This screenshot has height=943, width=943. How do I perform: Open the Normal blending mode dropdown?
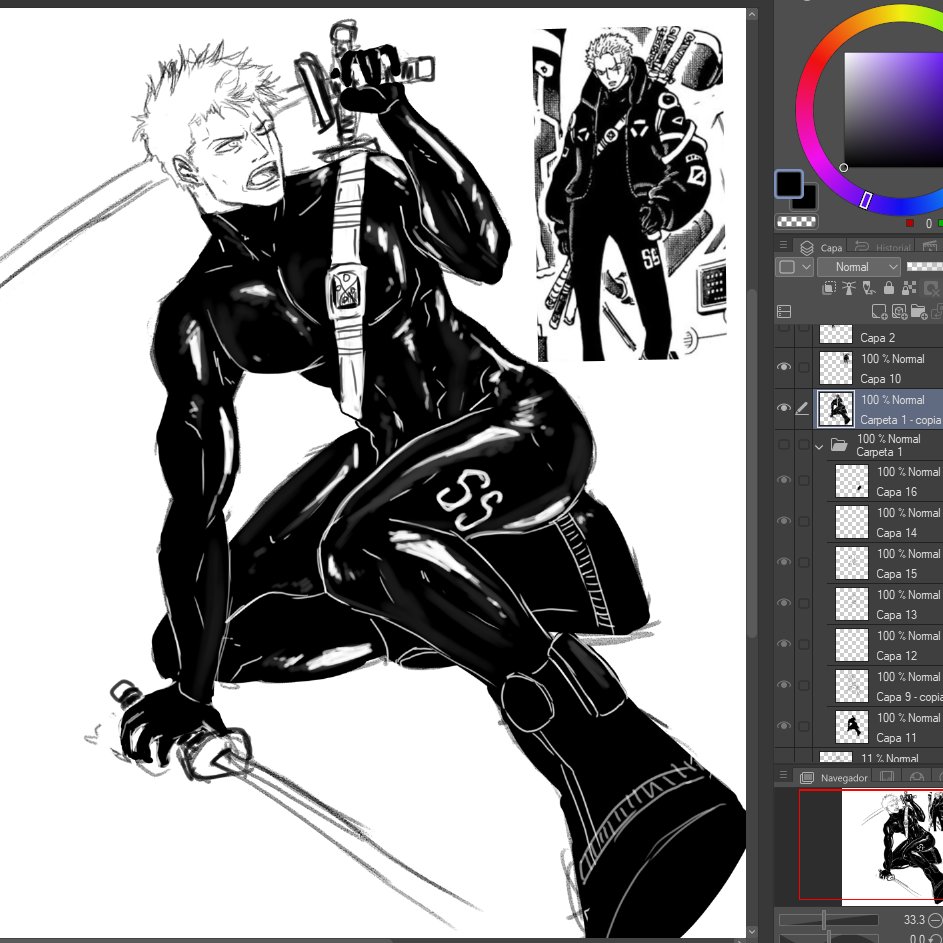point(859,266)
